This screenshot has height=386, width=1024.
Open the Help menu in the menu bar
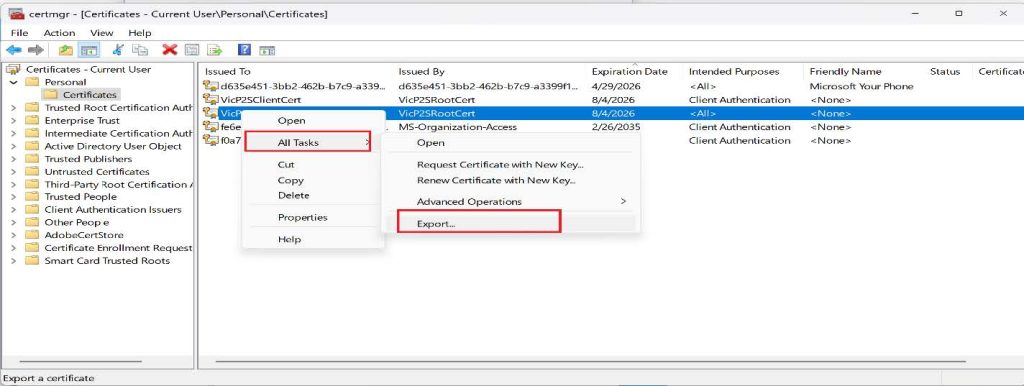click(140, 33)
